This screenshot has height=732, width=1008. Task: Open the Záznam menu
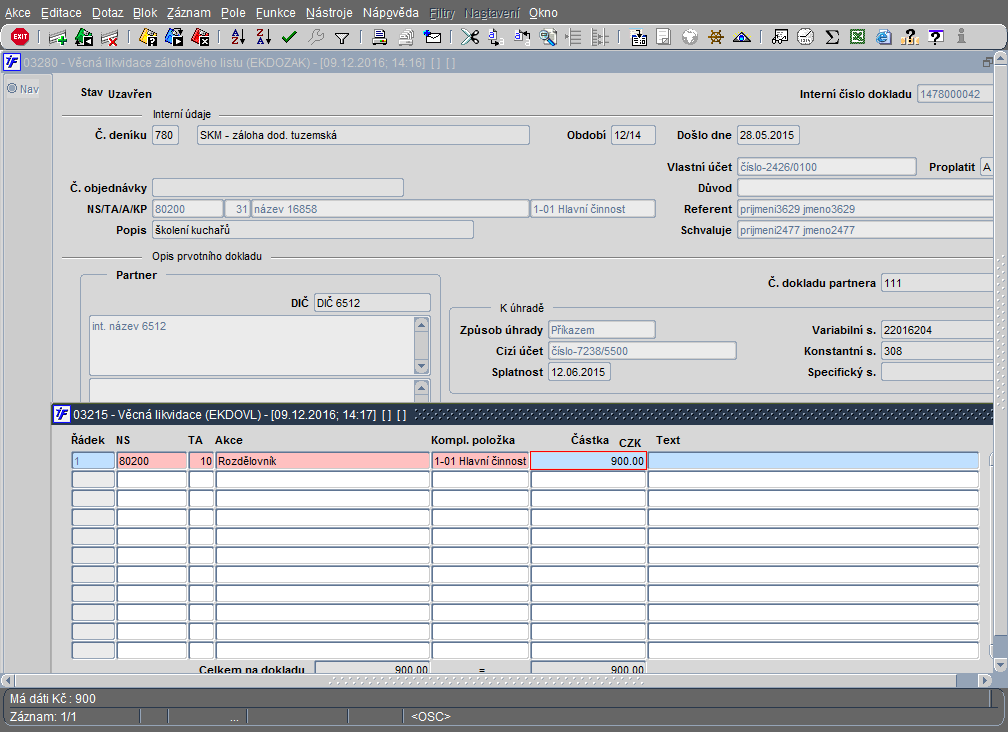pos(188,13)
